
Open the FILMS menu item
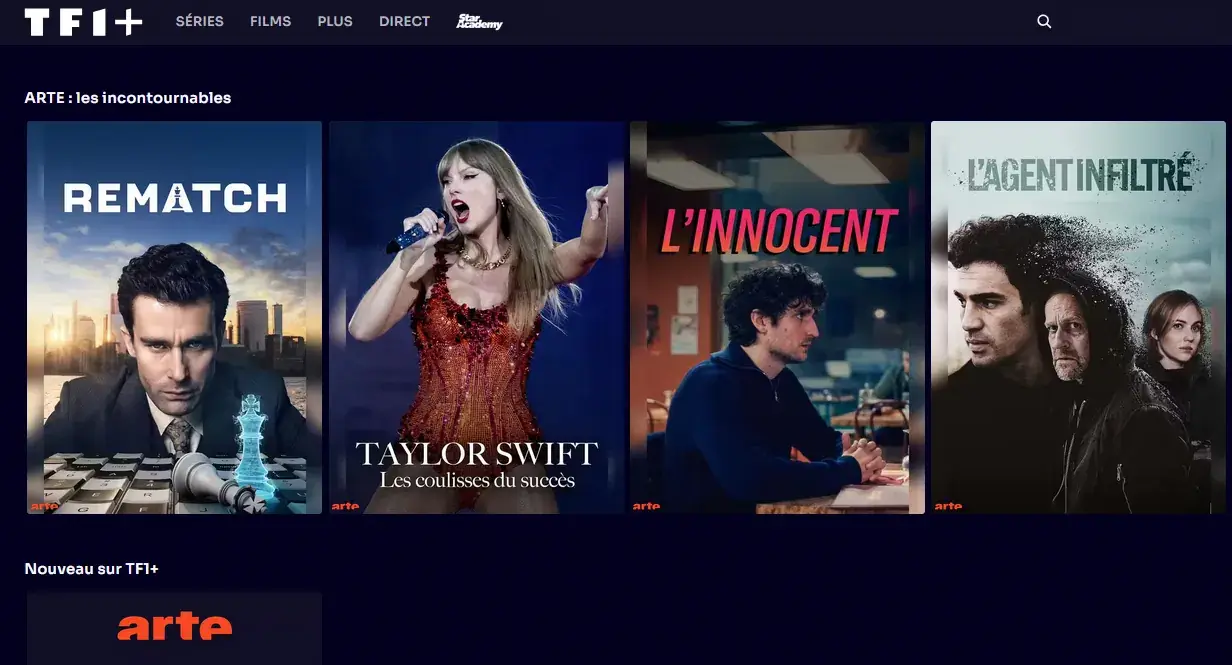pos(270,21)
